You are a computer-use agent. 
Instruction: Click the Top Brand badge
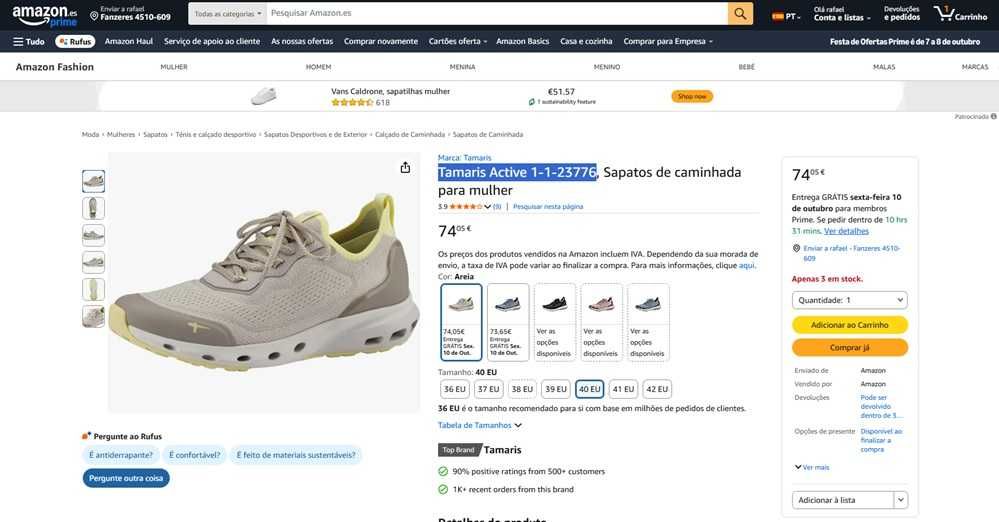pyautogui.click(x=459, y=450)
